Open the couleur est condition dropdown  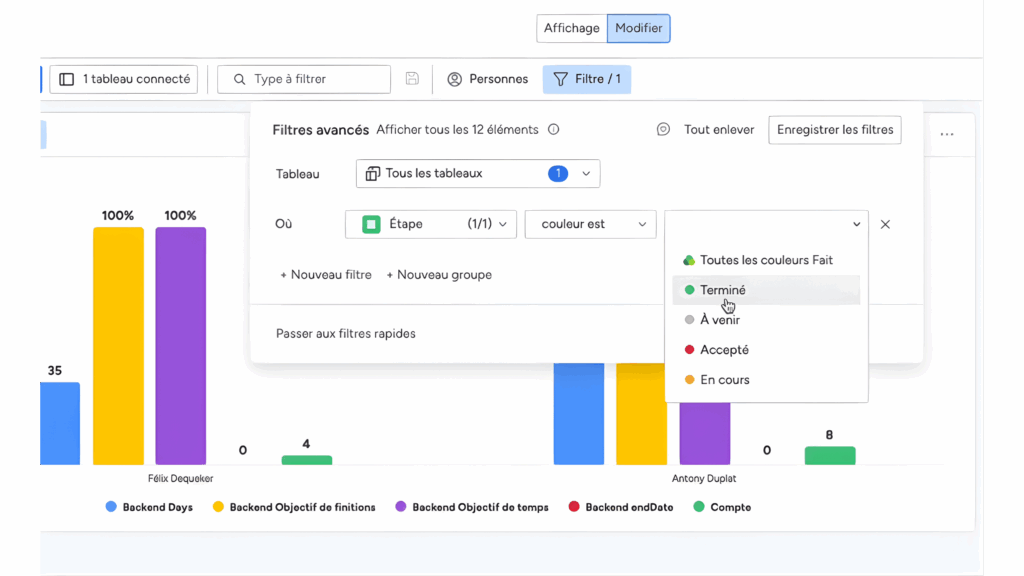tap(590, 224)
